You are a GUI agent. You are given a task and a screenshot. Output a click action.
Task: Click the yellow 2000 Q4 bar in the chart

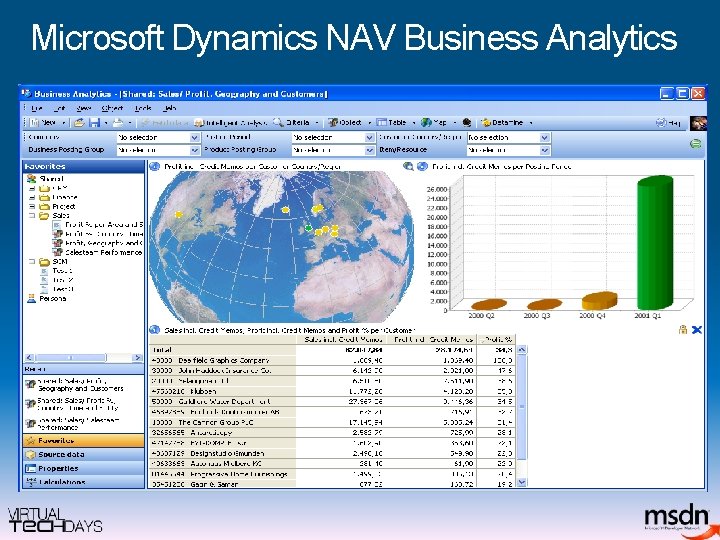(599, 300)
